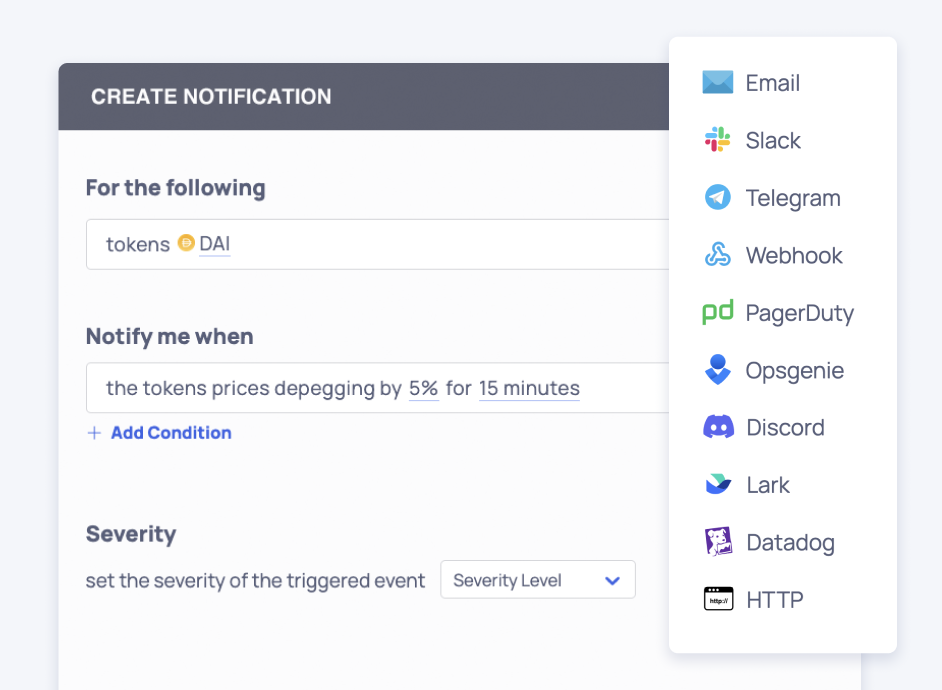Click the HTTP browser icon
This screenshot has width=942, height=690.
(718, 600)
